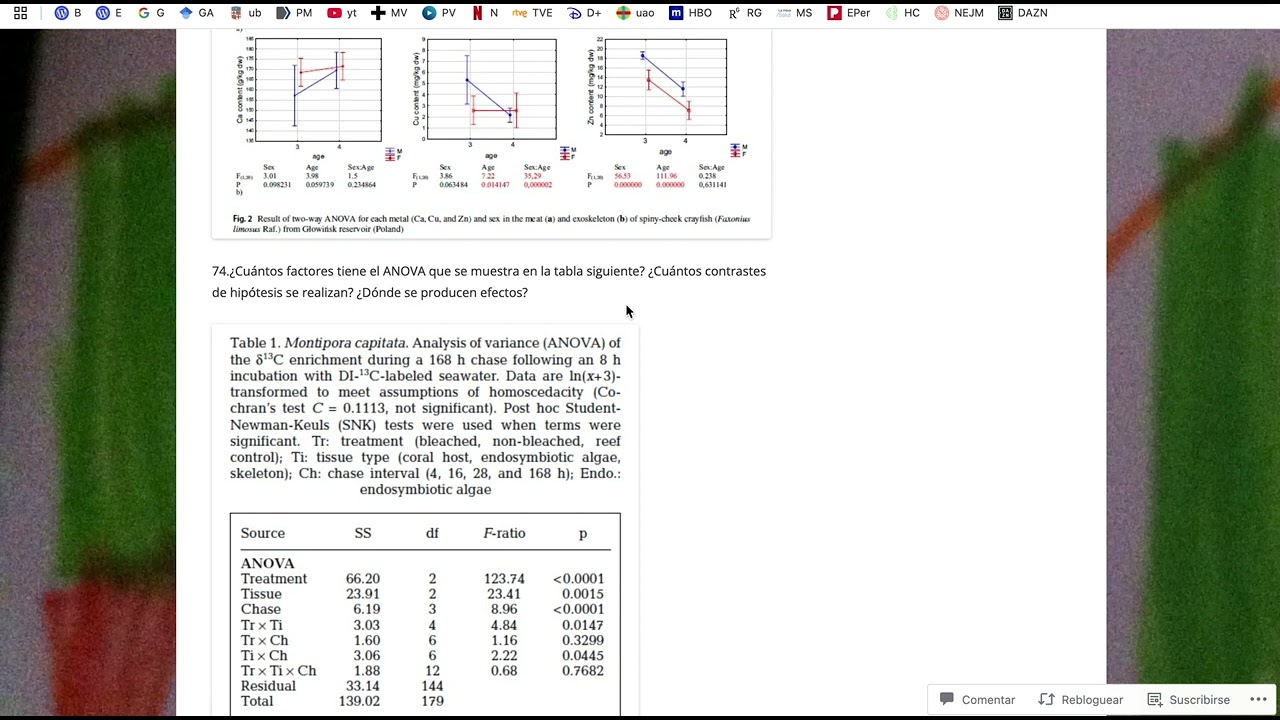Click the 'Chase' row label in table
Image resolution: width=1280 pixels, height=720 pixels.
coord(260,609)
